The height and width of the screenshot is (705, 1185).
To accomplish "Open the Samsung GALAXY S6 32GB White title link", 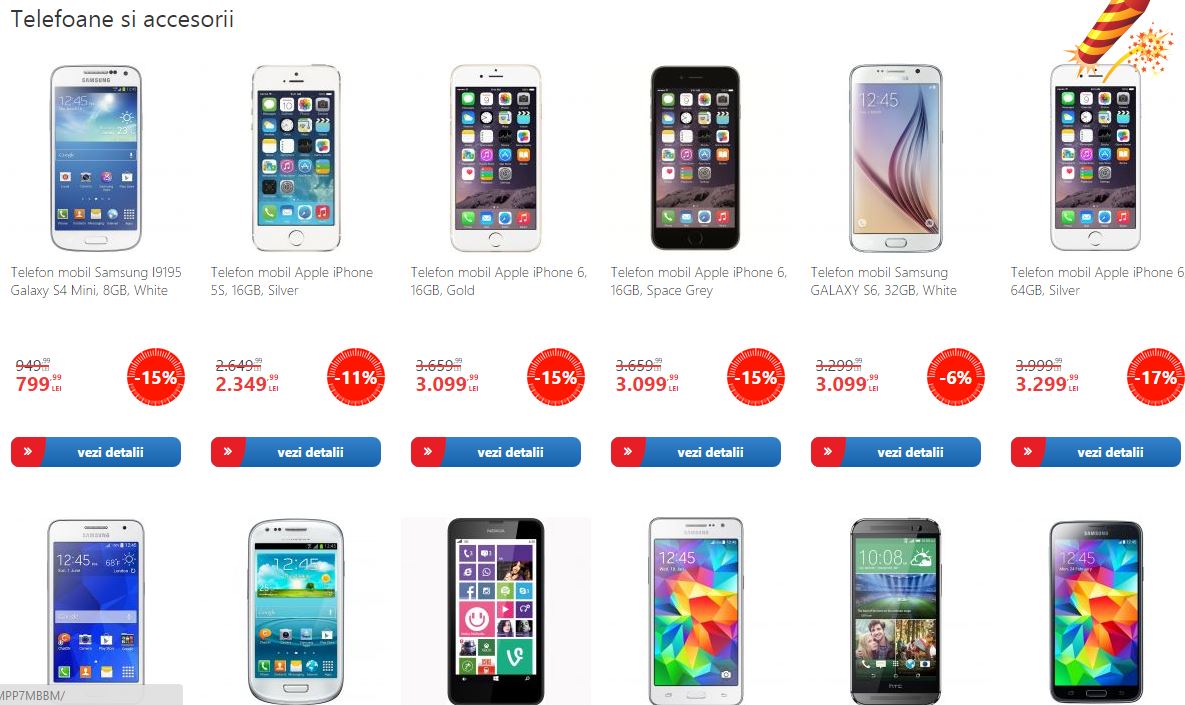I will pos(883,281).
